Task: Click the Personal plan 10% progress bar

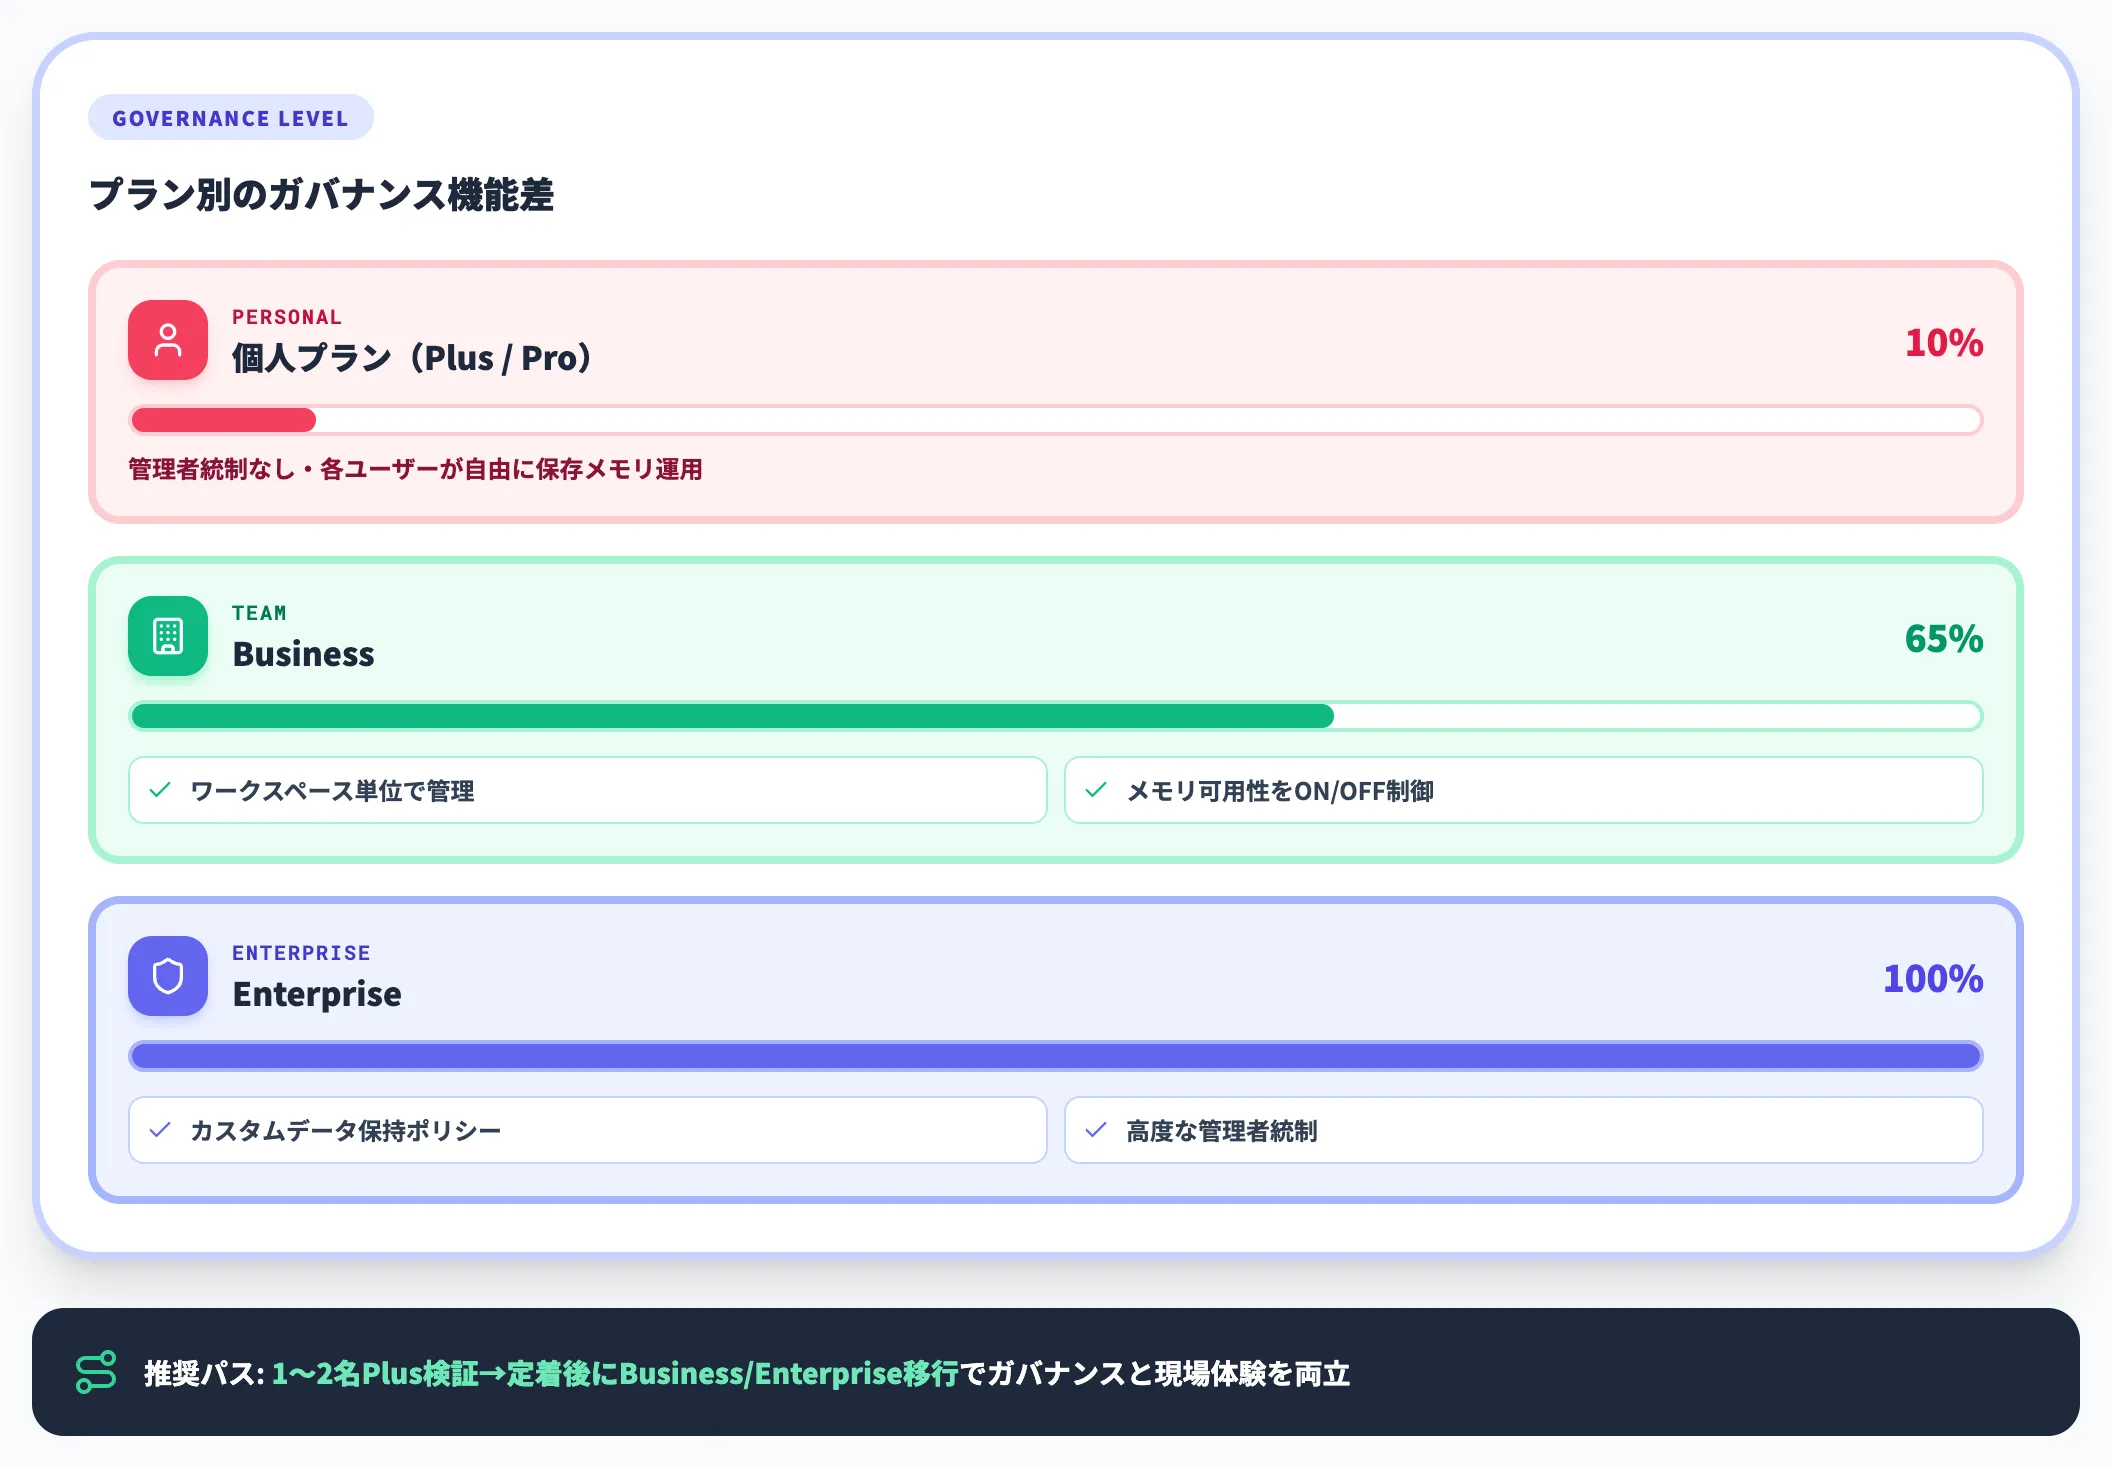Action: pyautogui.click(x=1056, y=420)
